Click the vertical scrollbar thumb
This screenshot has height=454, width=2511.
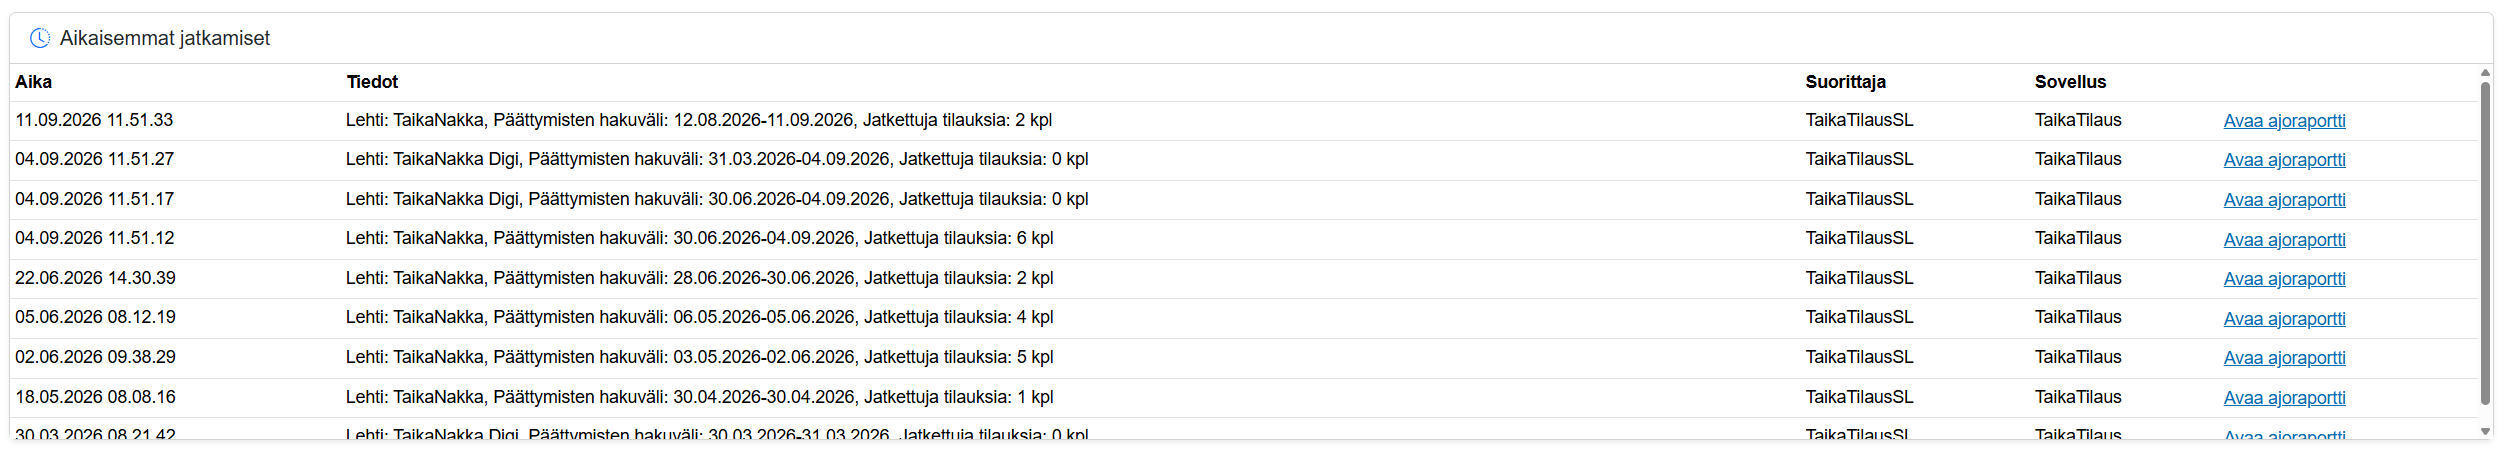pyautogui.click(x=2486, y=244)
